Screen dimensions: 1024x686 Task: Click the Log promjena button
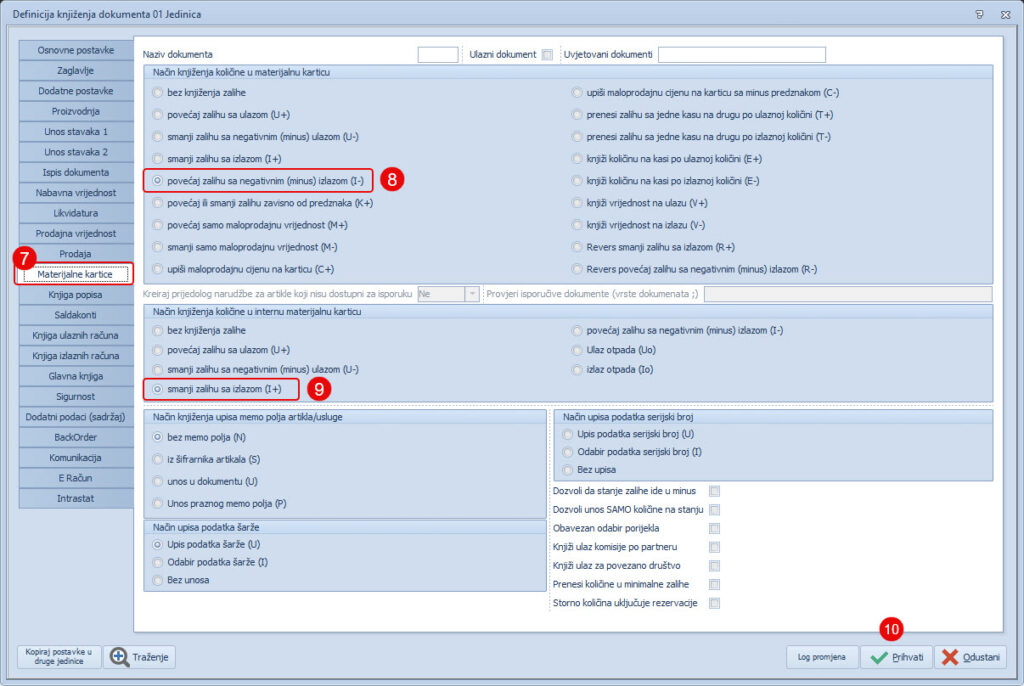tap(821, 657)
